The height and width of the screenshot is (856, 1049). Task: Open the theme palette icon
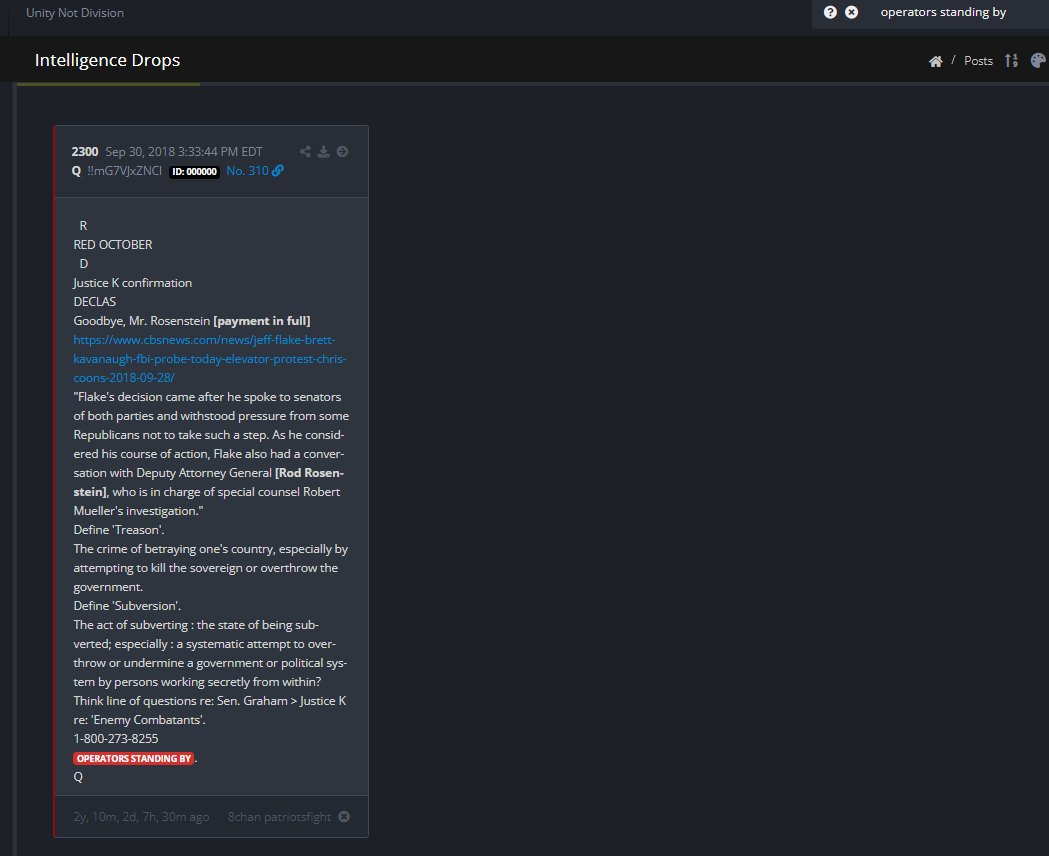click(1038, 60)
